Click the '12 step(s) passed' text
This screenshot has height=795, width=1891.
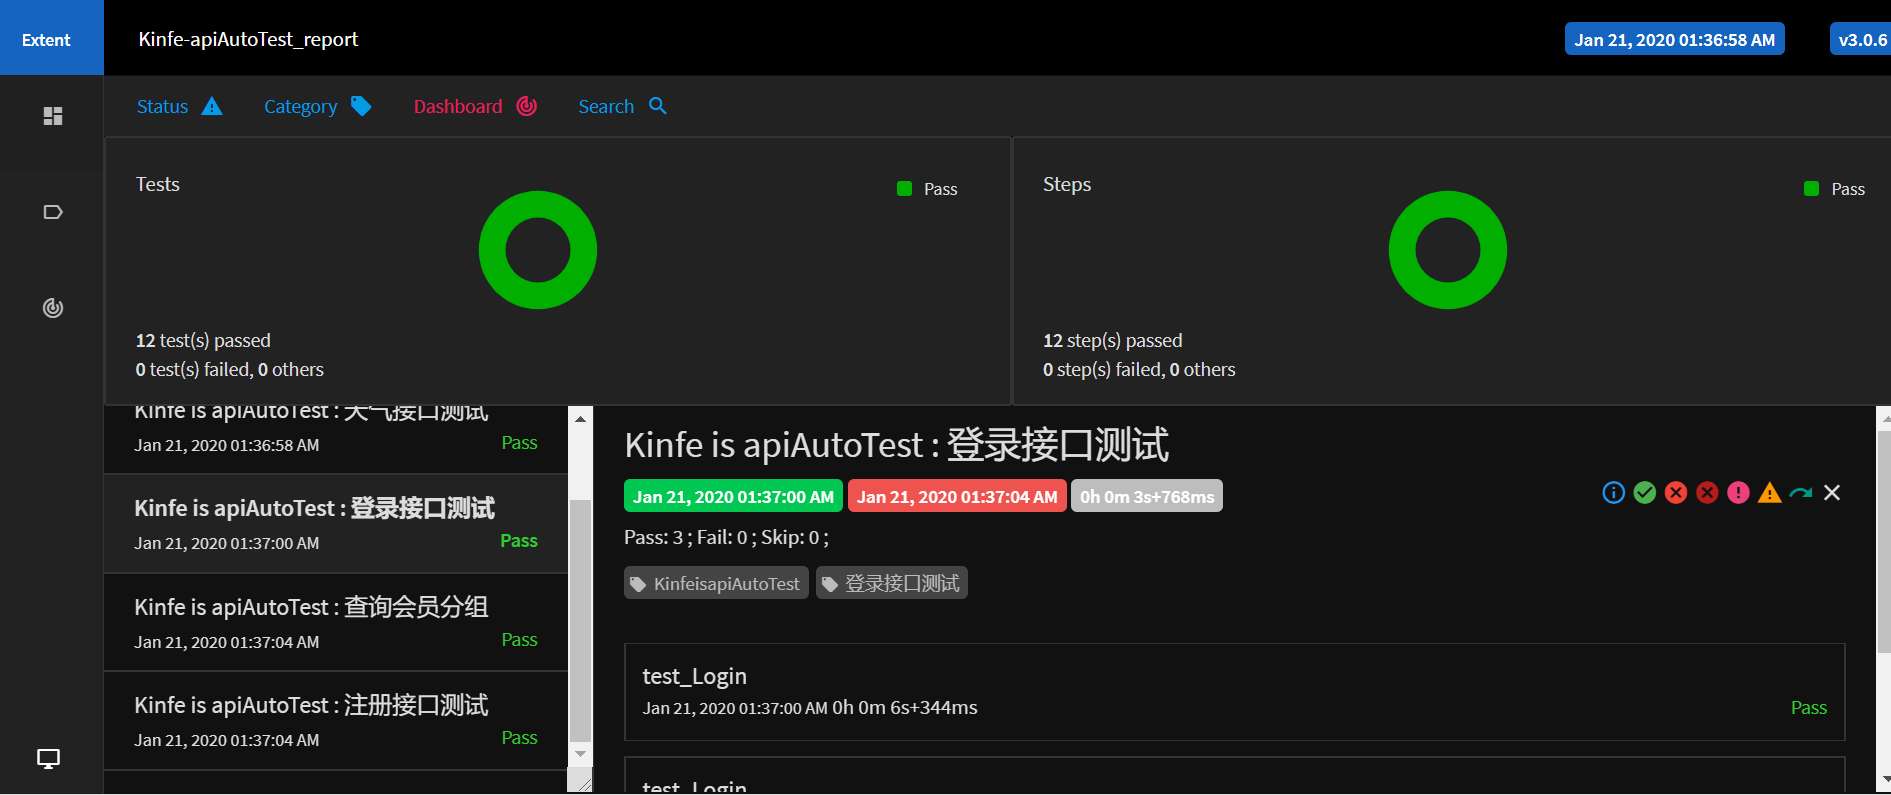(x=1112, y=340)
